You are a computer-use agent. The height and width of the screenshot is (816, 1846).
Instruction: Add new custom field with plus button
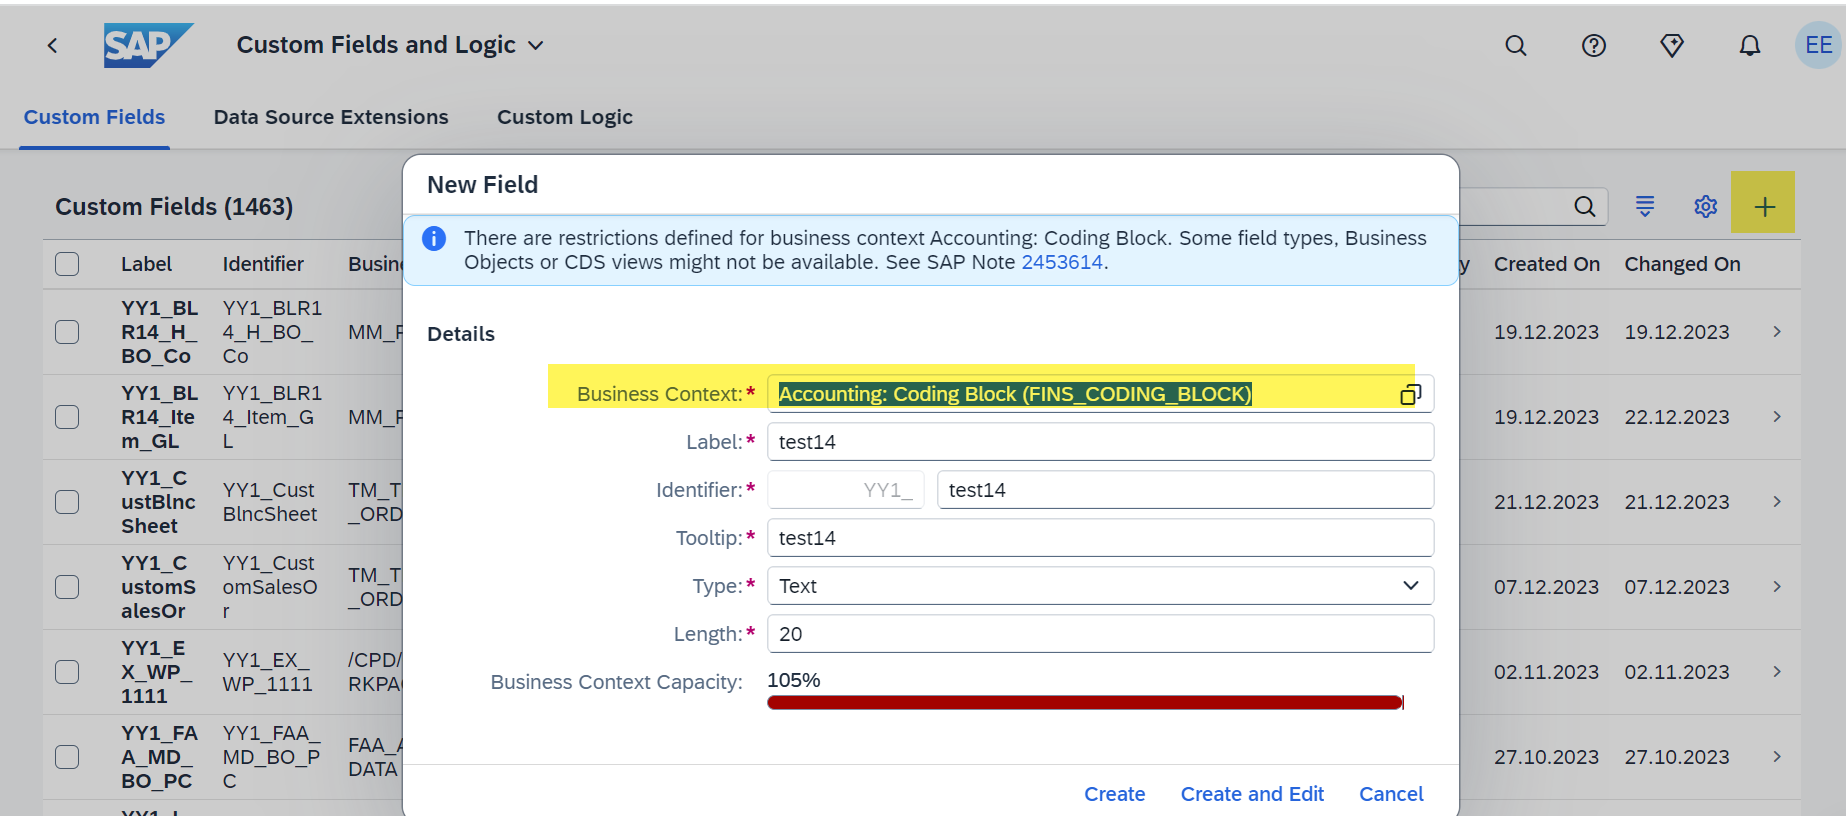click(x=1764, y=206)
